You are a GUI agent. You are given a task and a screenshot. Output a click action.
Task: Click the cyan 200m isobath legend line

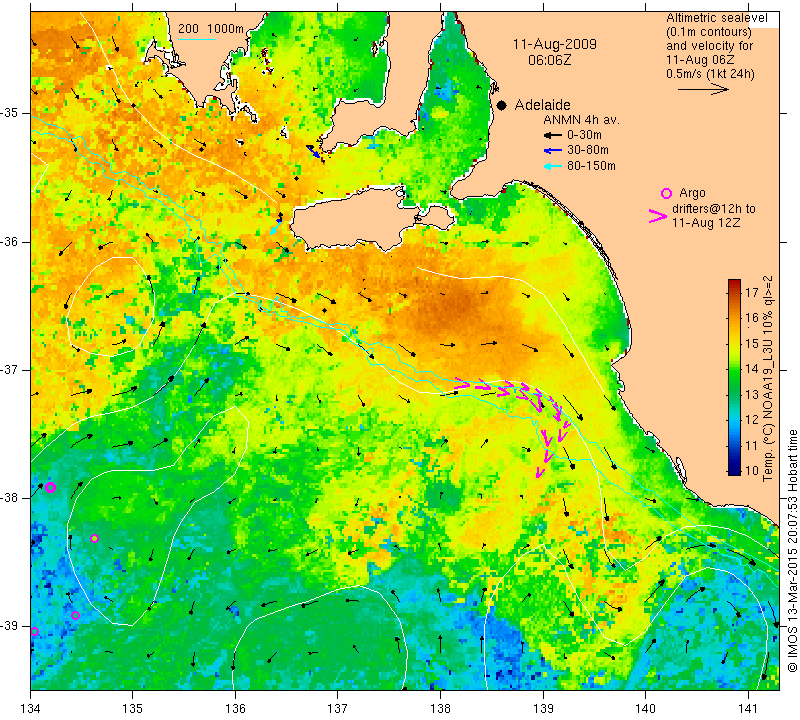click(197, 39)
